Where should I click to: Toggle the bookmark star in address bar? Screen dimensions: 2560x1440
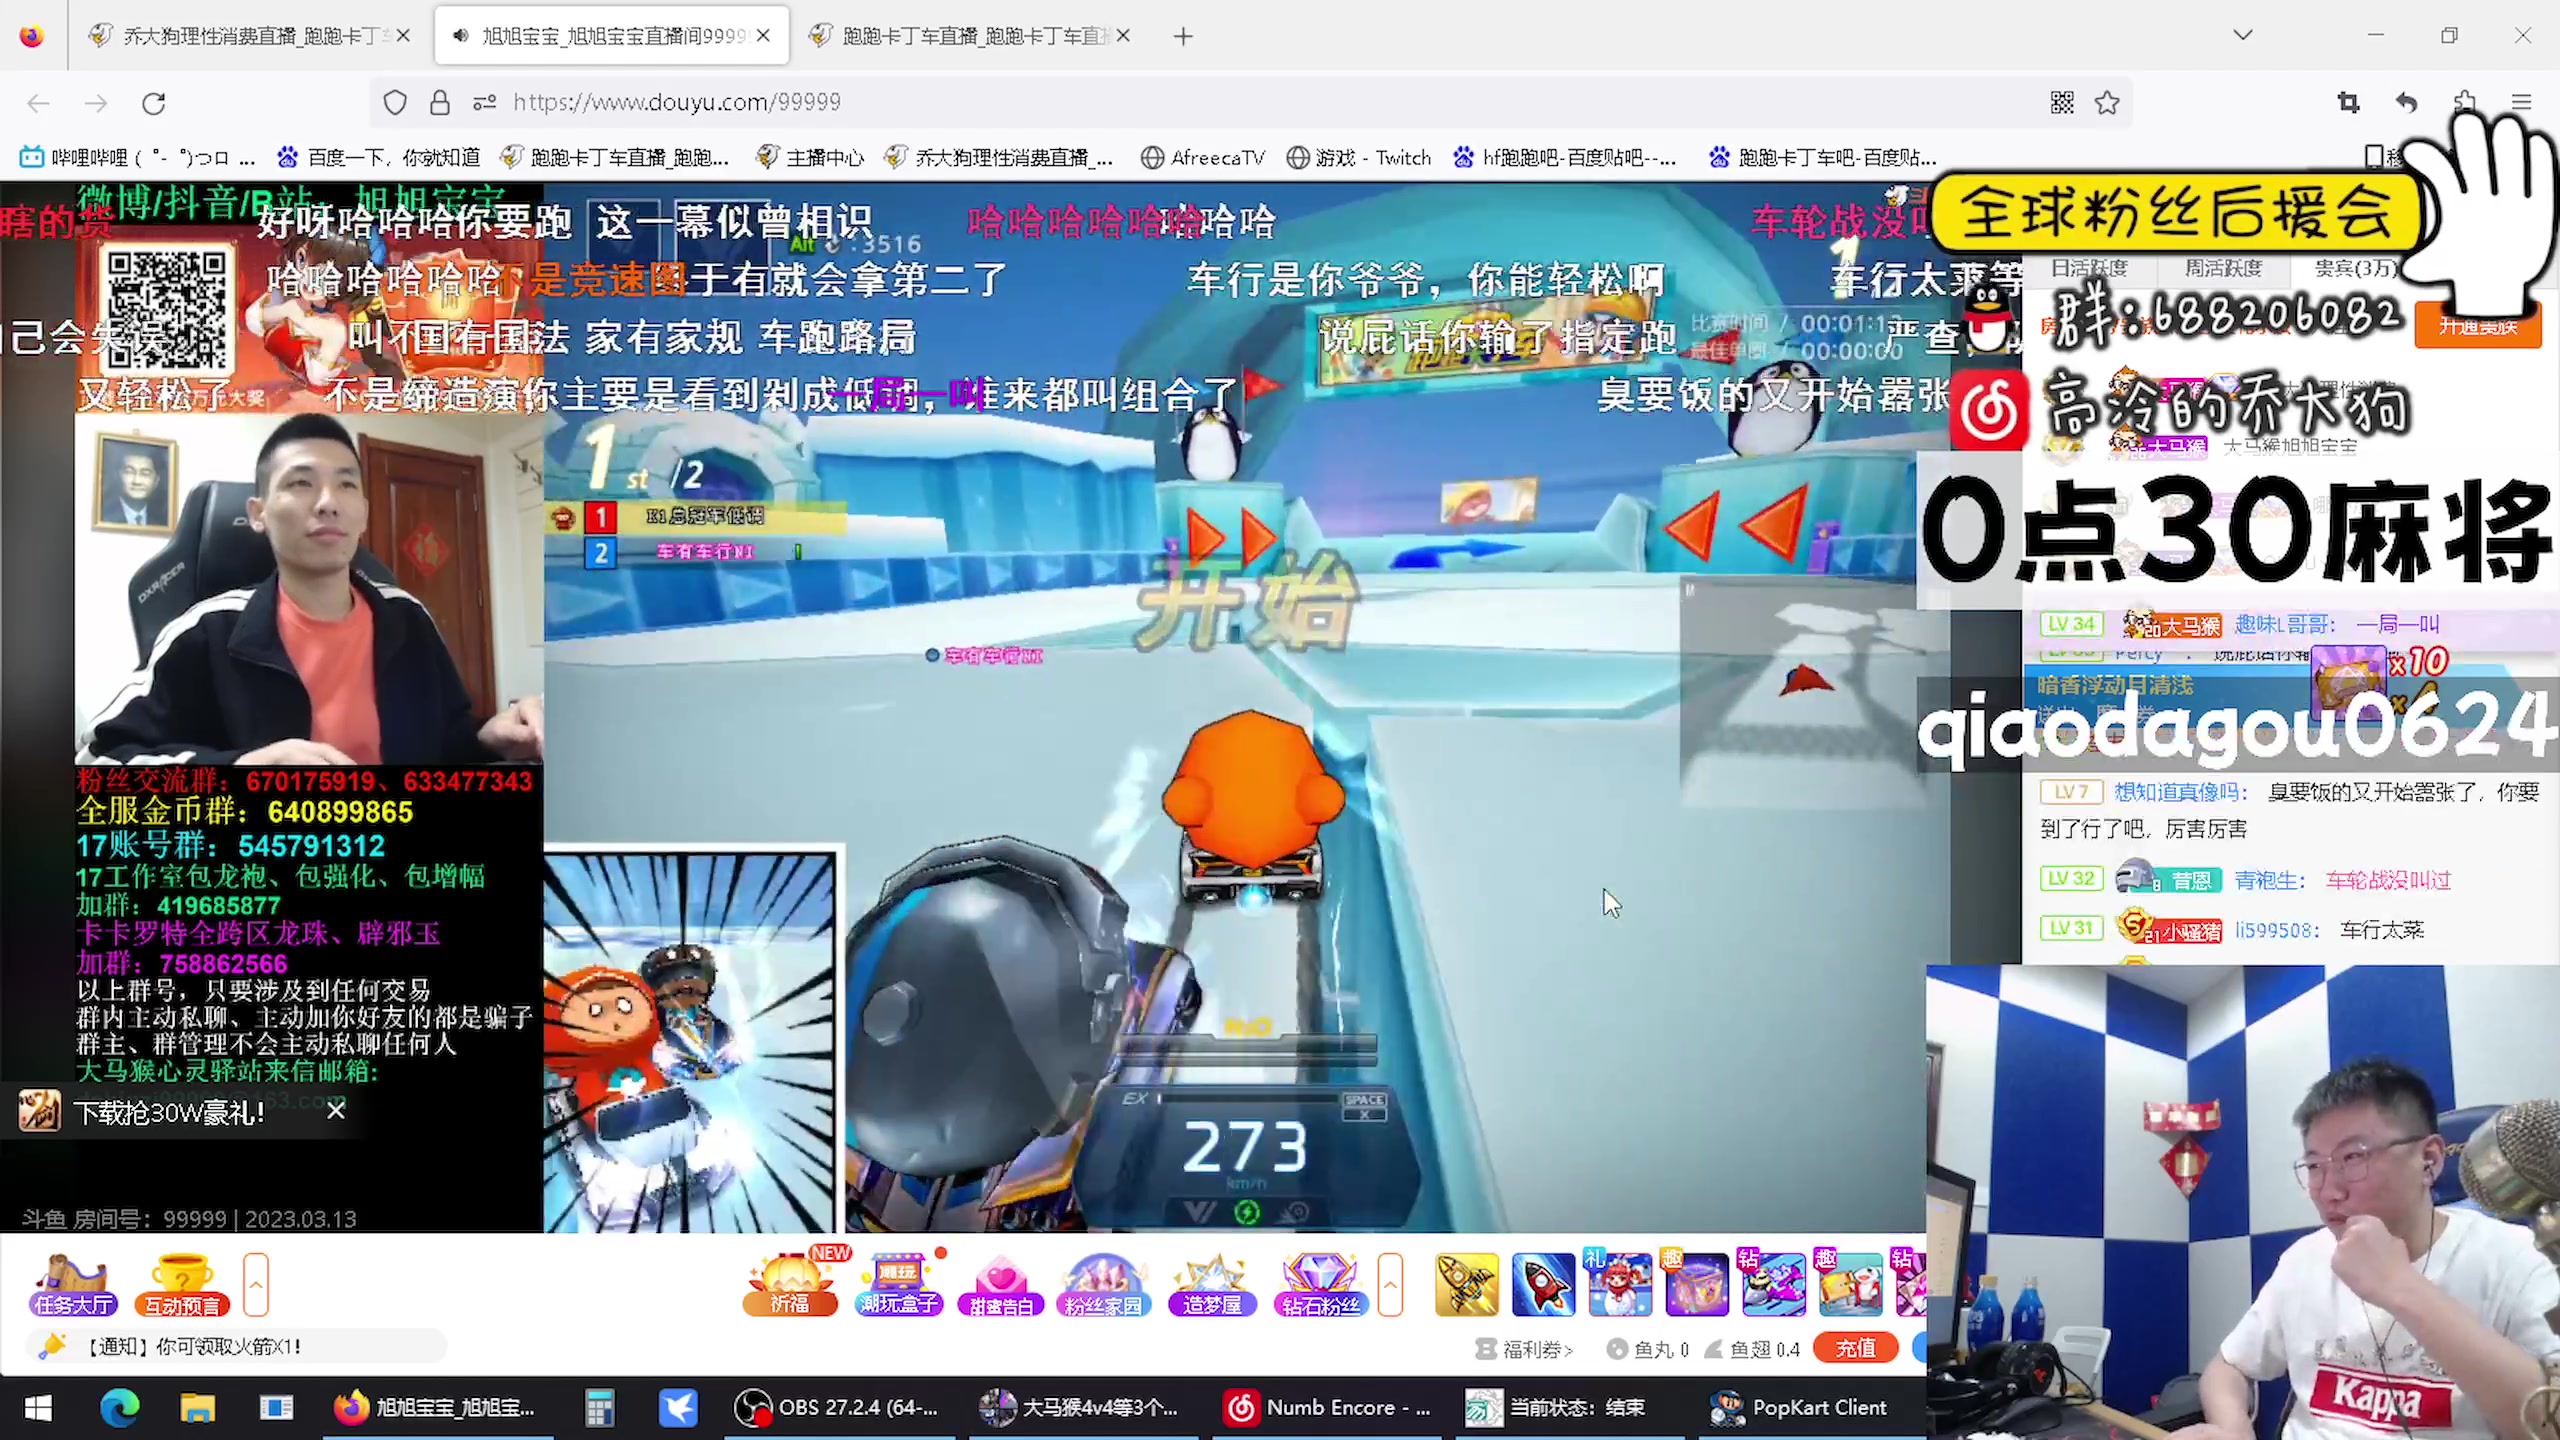(2108, 102)
